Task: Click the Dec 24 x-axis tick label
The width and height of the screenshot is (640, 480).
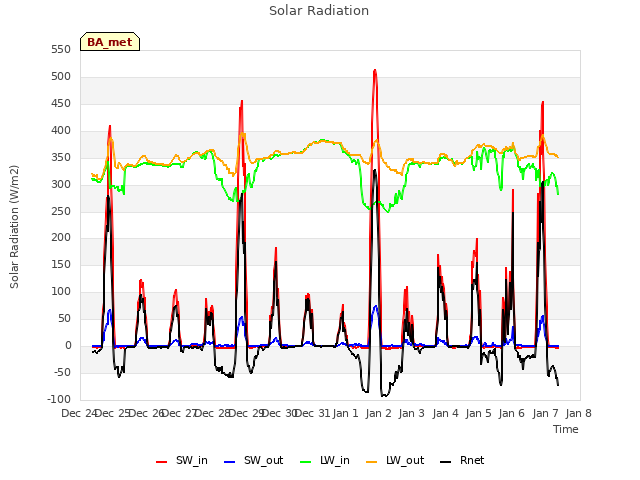Action: point(78,413)
